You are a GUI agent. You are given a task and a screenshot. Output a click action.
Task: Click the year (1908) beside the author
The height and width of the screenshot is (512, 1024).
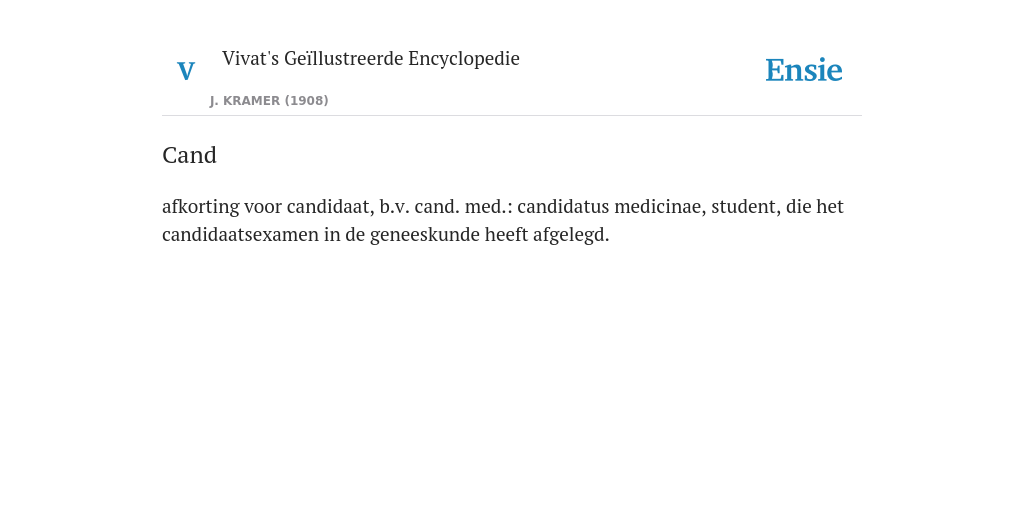click(306, 101)
